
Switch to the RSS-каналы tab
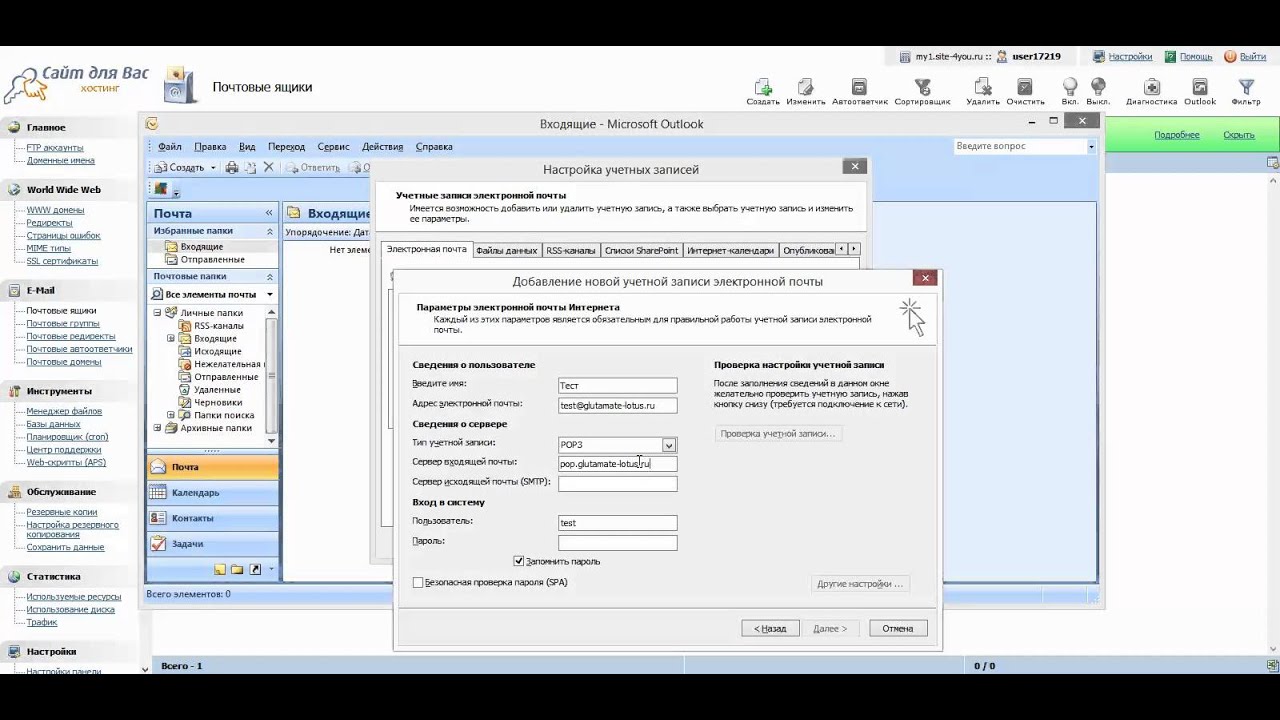(x=571, y=250)
